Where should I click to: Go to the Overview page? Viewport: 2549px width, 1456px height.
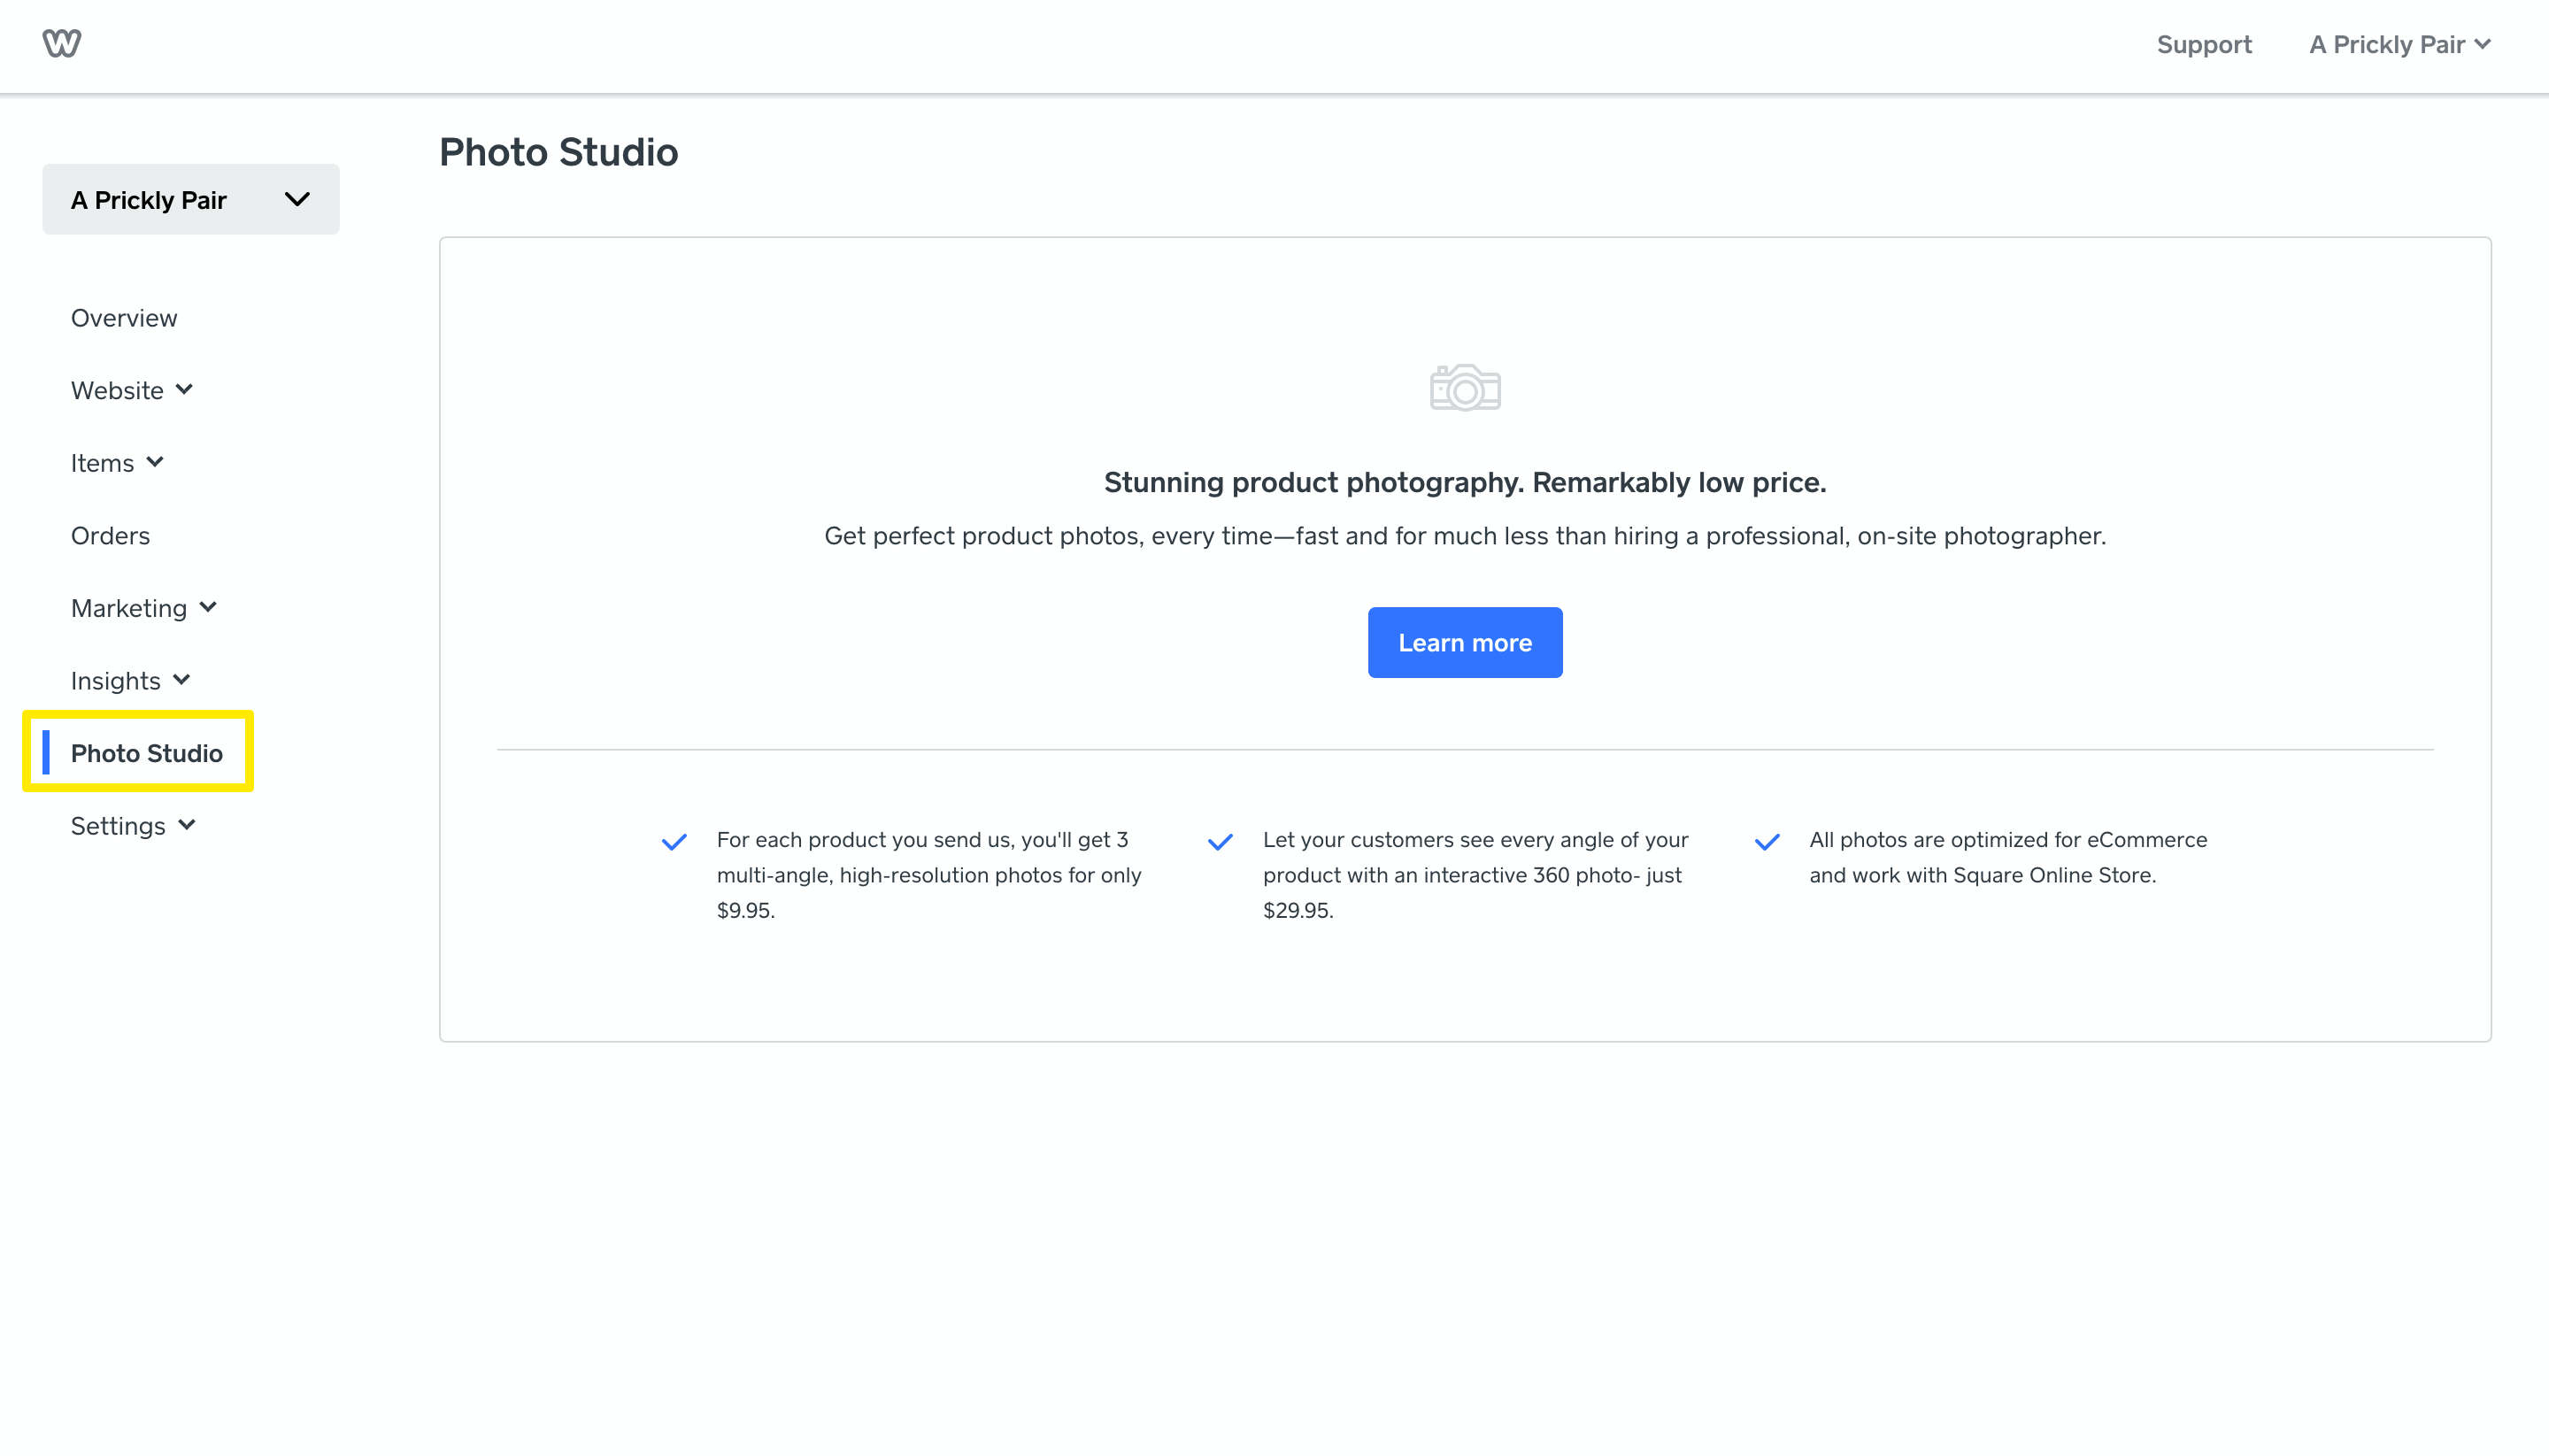pos(124,318)
